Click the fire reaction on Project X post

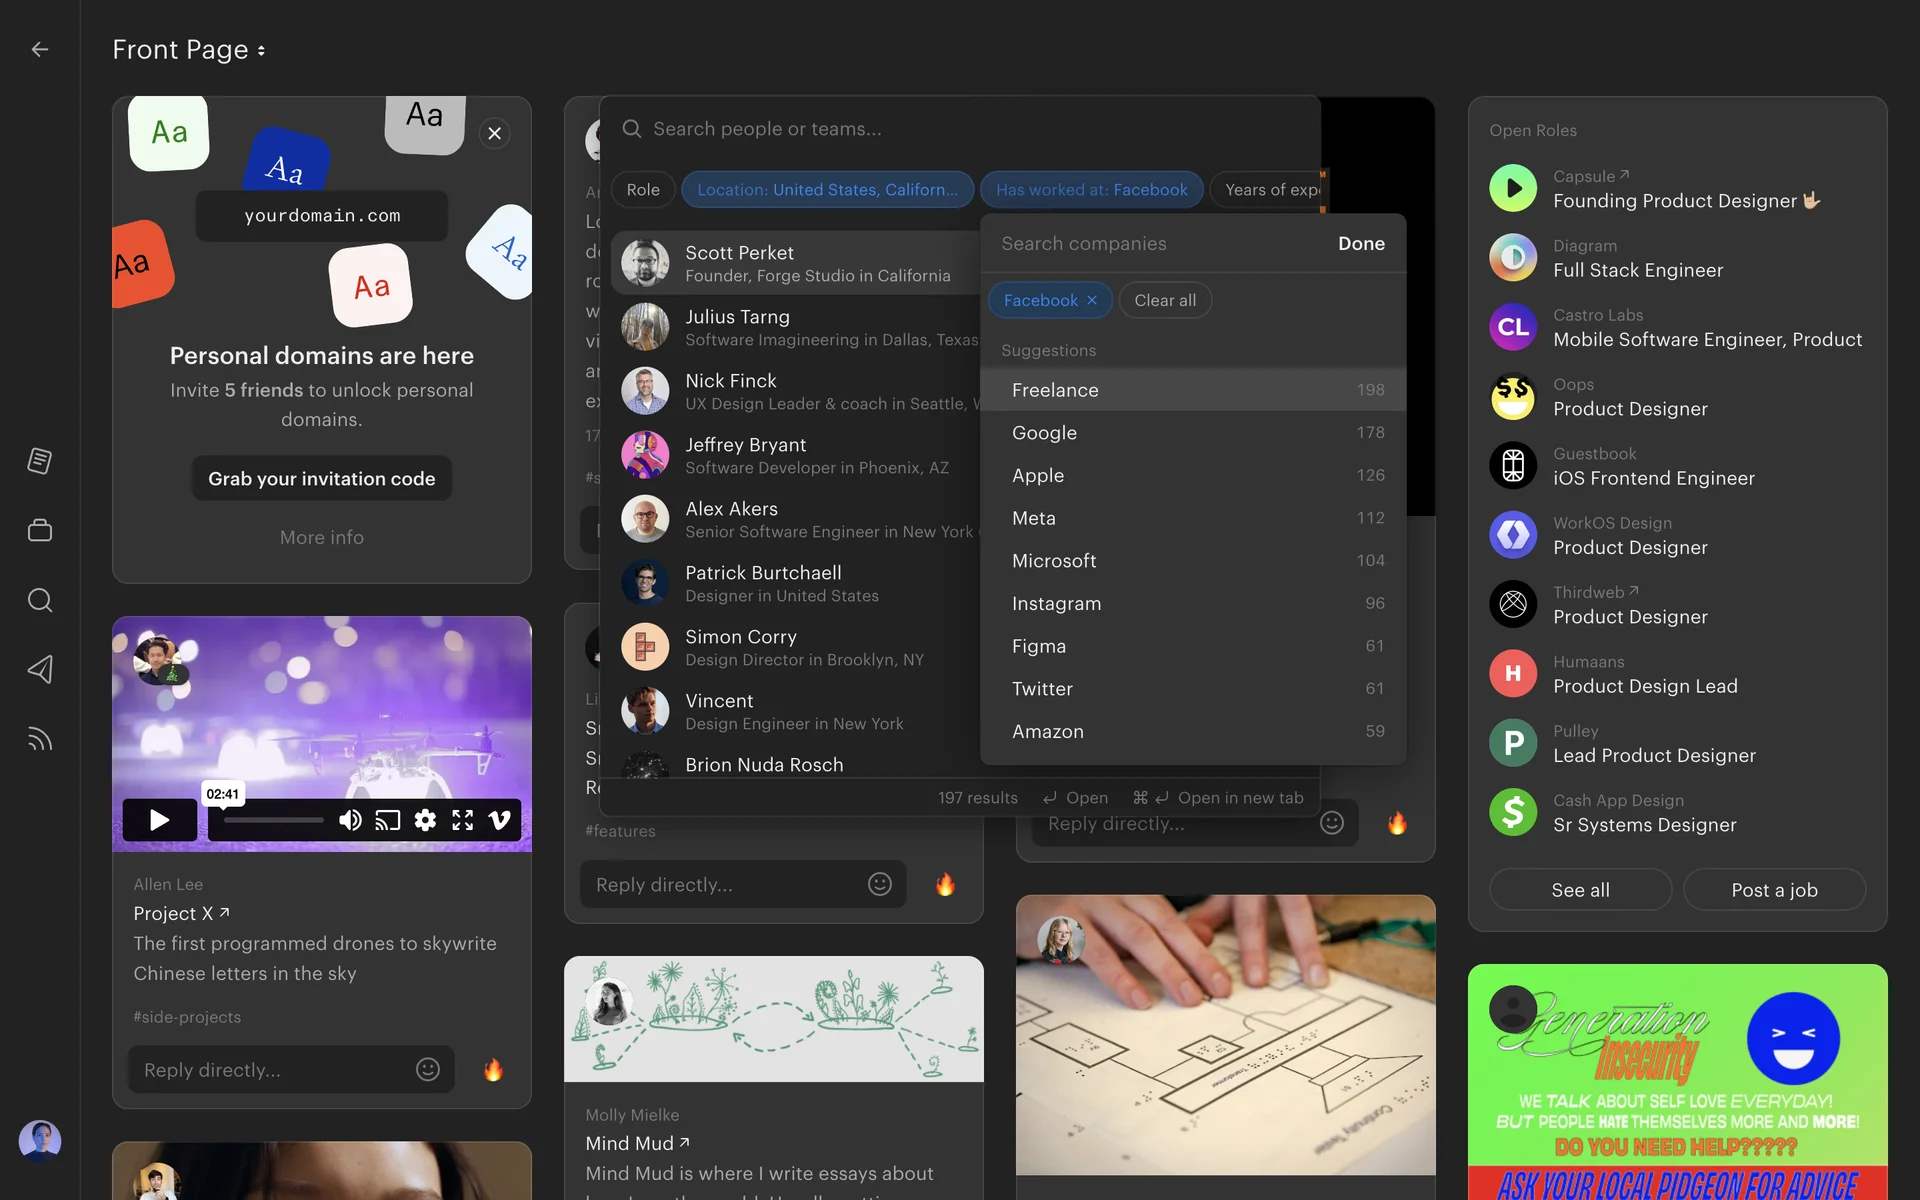(493, 1070)
